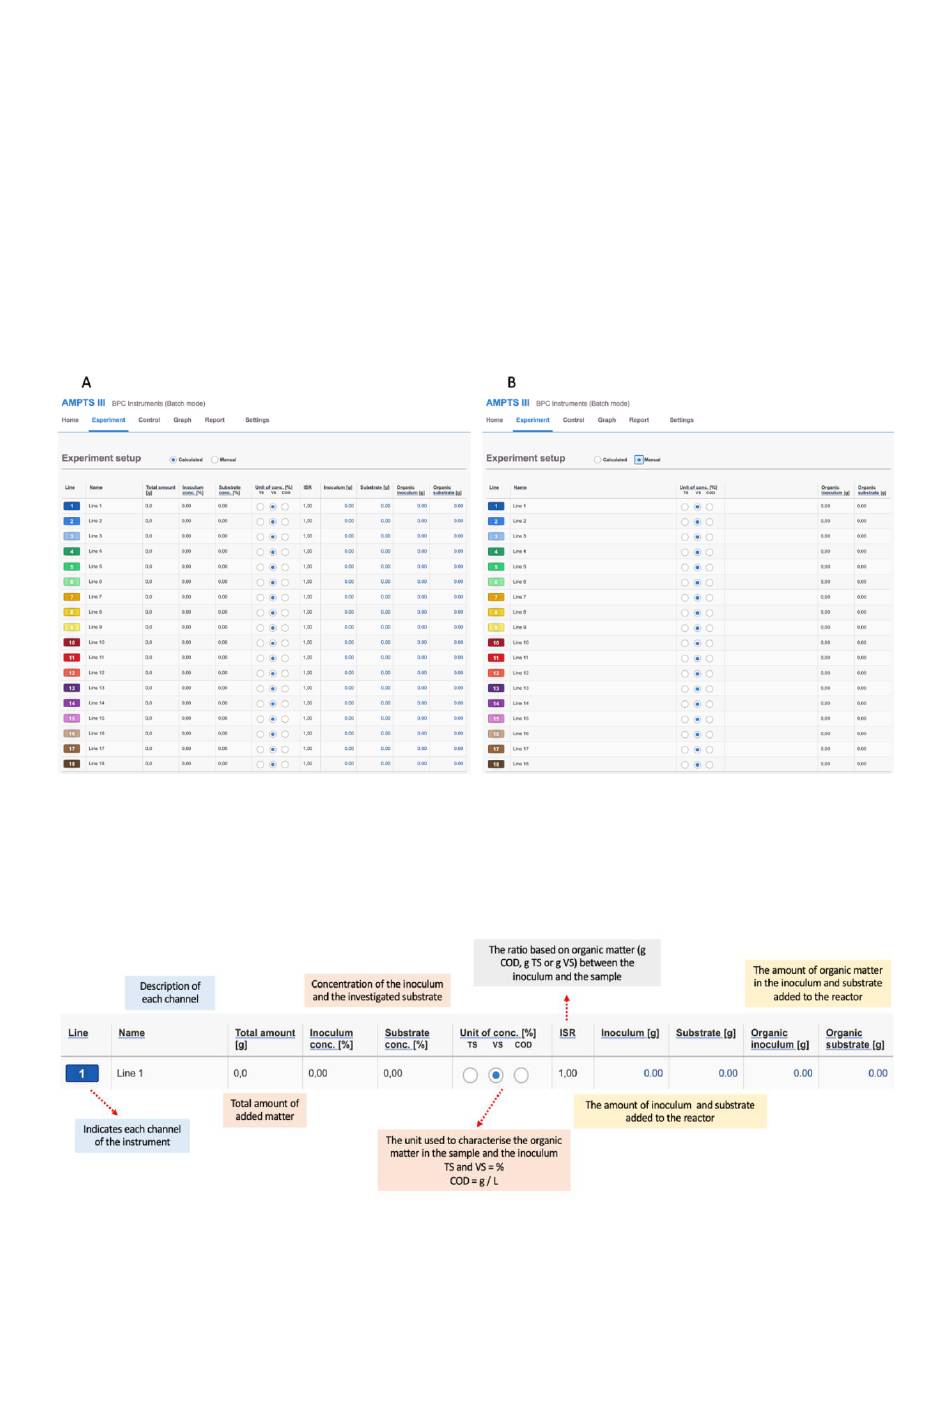Select the Experiment tab in panel B
Screen dimensions: 950x1409
coord(533,420)
